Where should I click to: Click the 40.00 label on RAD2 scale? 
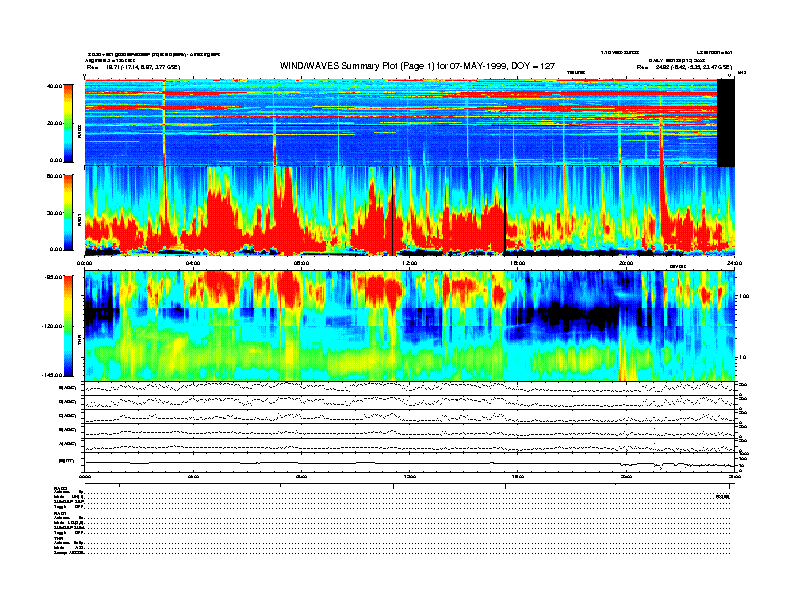tap(54, 86)
